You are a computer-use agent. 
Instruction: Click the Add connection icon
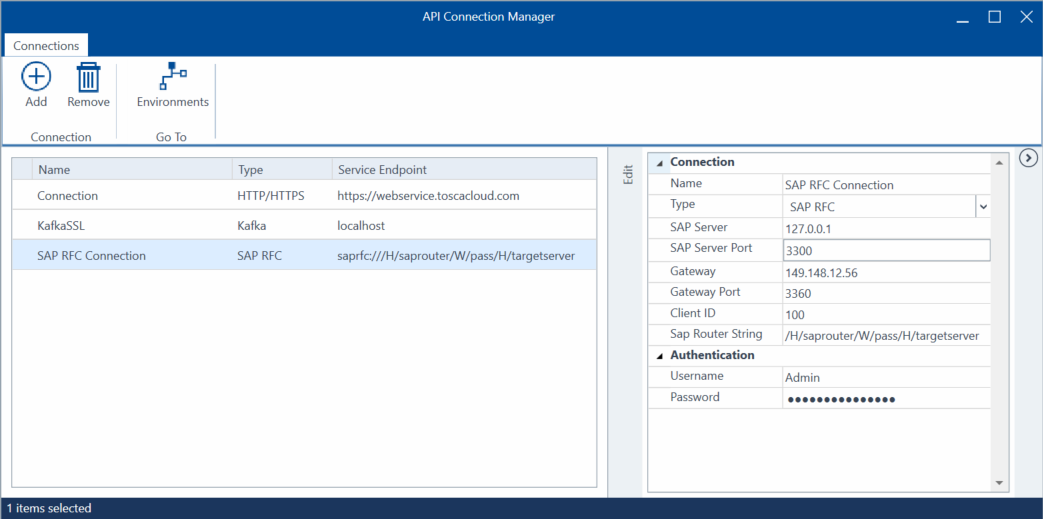pos(36,78)
